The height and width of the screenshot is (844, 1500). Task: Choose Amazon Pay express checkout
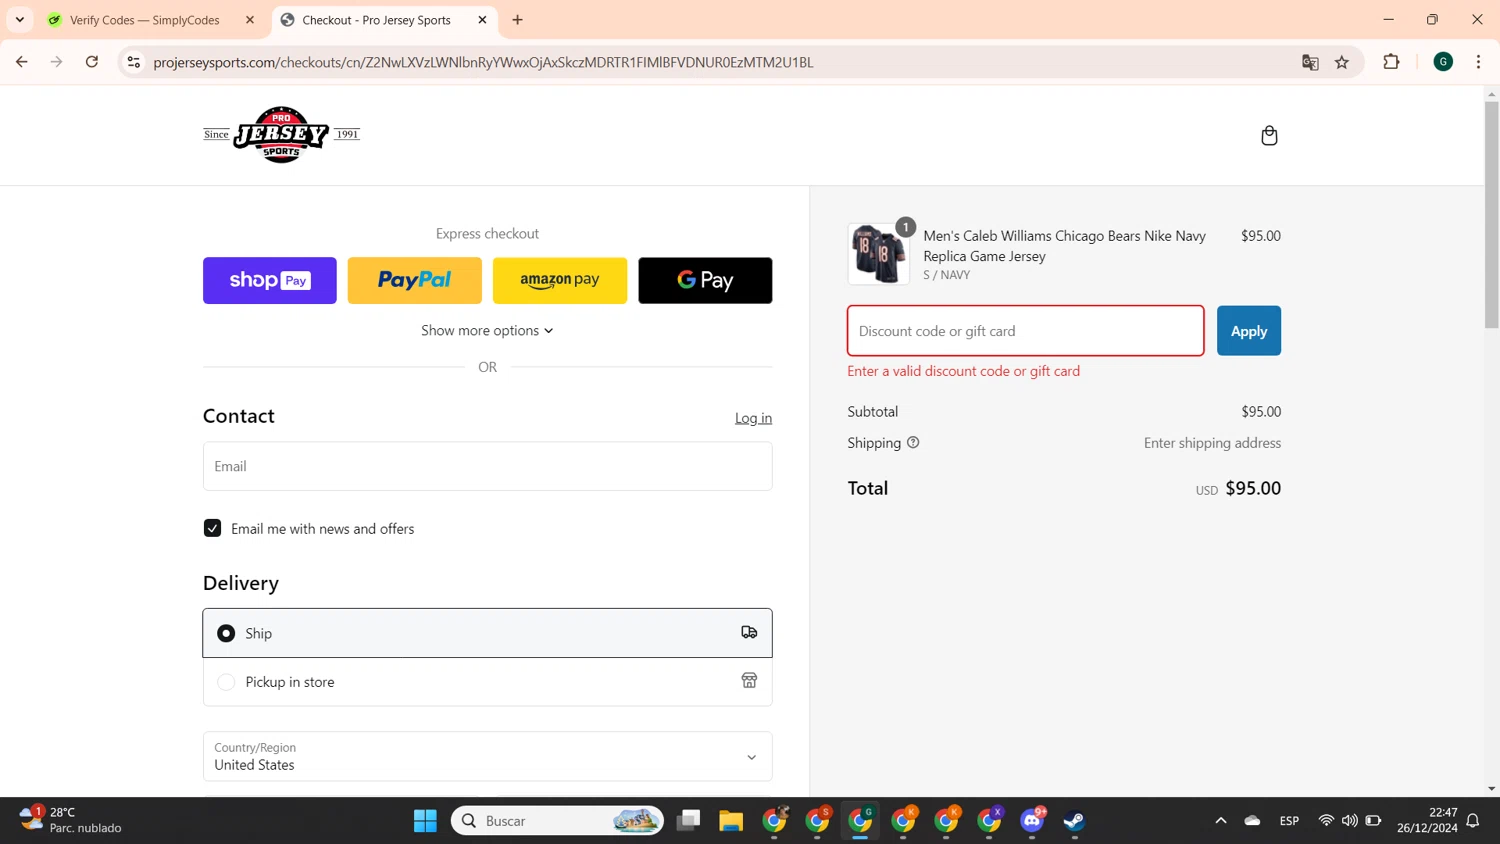tap(560, 280)
